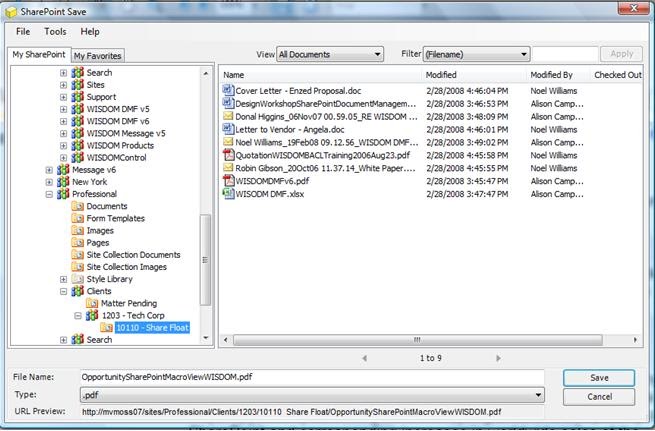Click the Save button
This screenshot has height=431, width=655.
pos(599,378)
